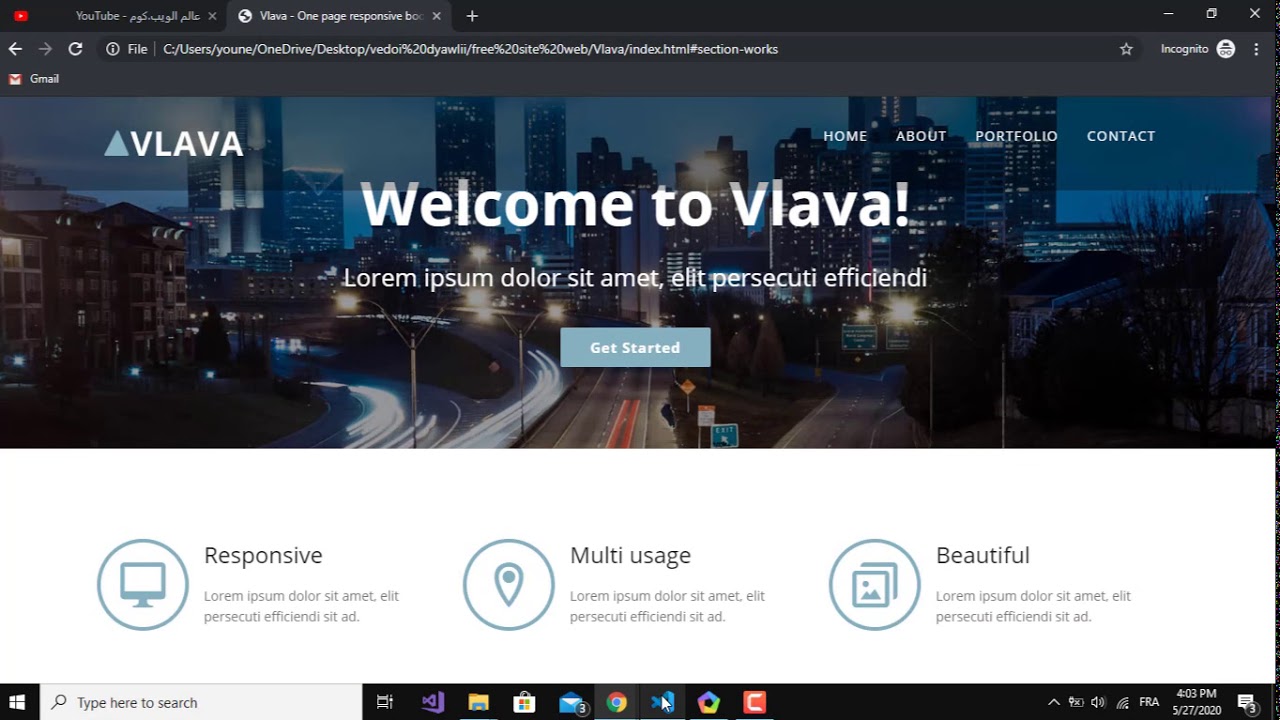Select the Vlava one page responsive tab

(x=340, y=16)
